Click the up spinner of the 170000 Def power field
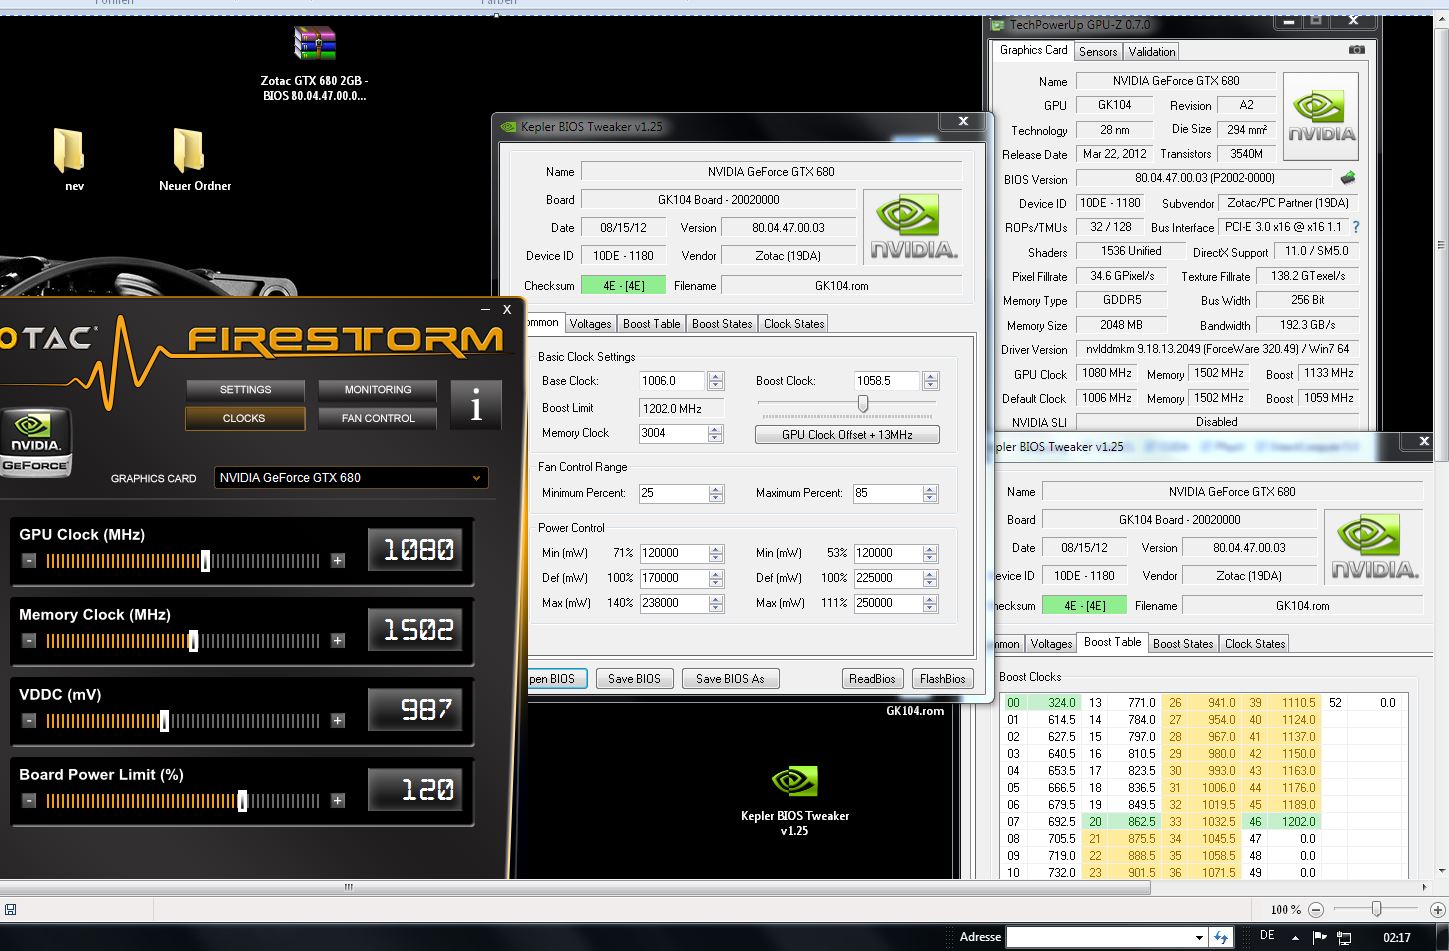The width and height of the screenshot is (1449, 951). tap(715, 574)
